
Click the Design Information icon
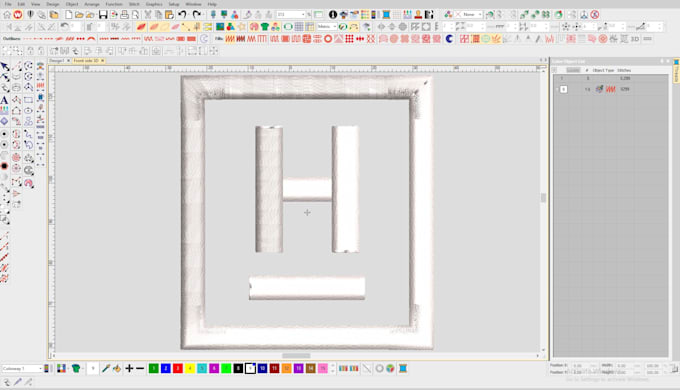[x=333, y=15]
